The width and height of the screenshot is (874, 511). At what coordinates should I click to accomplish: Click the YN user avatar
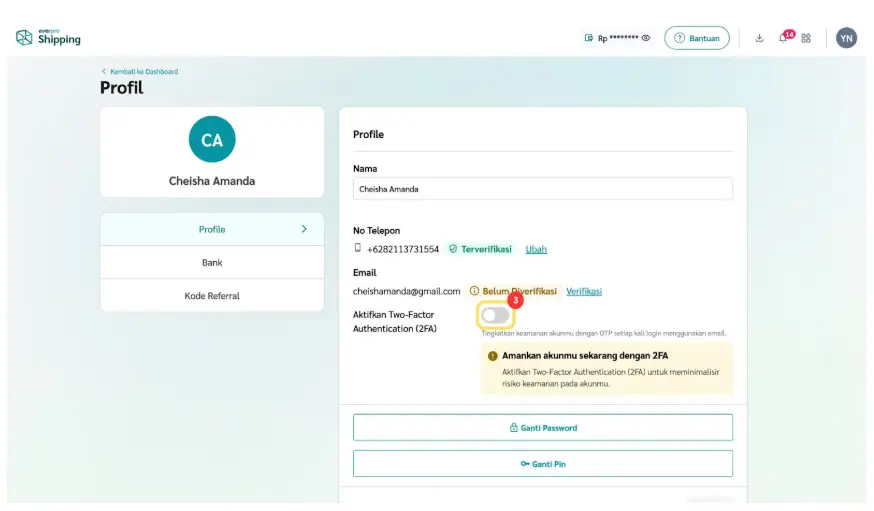coord(846,38)
